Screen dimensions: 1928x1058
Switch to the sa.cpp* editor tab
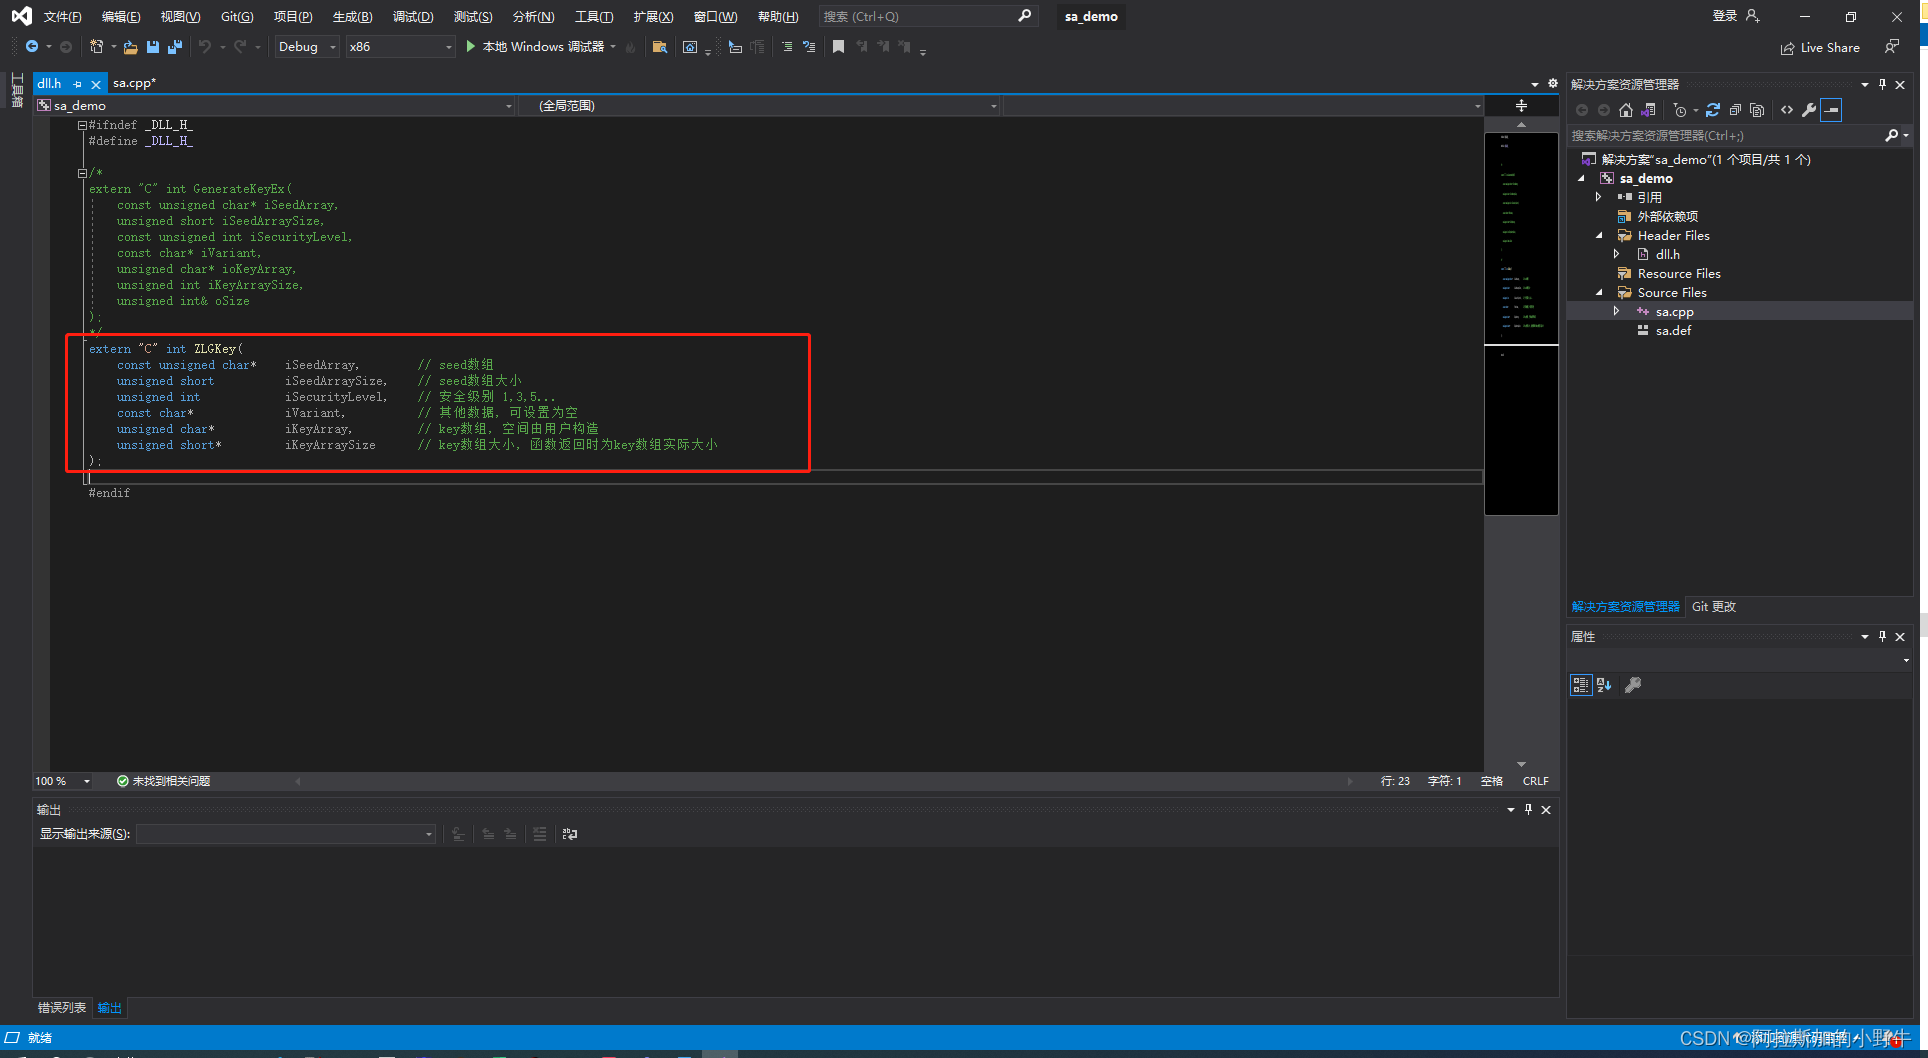[135, 84]
